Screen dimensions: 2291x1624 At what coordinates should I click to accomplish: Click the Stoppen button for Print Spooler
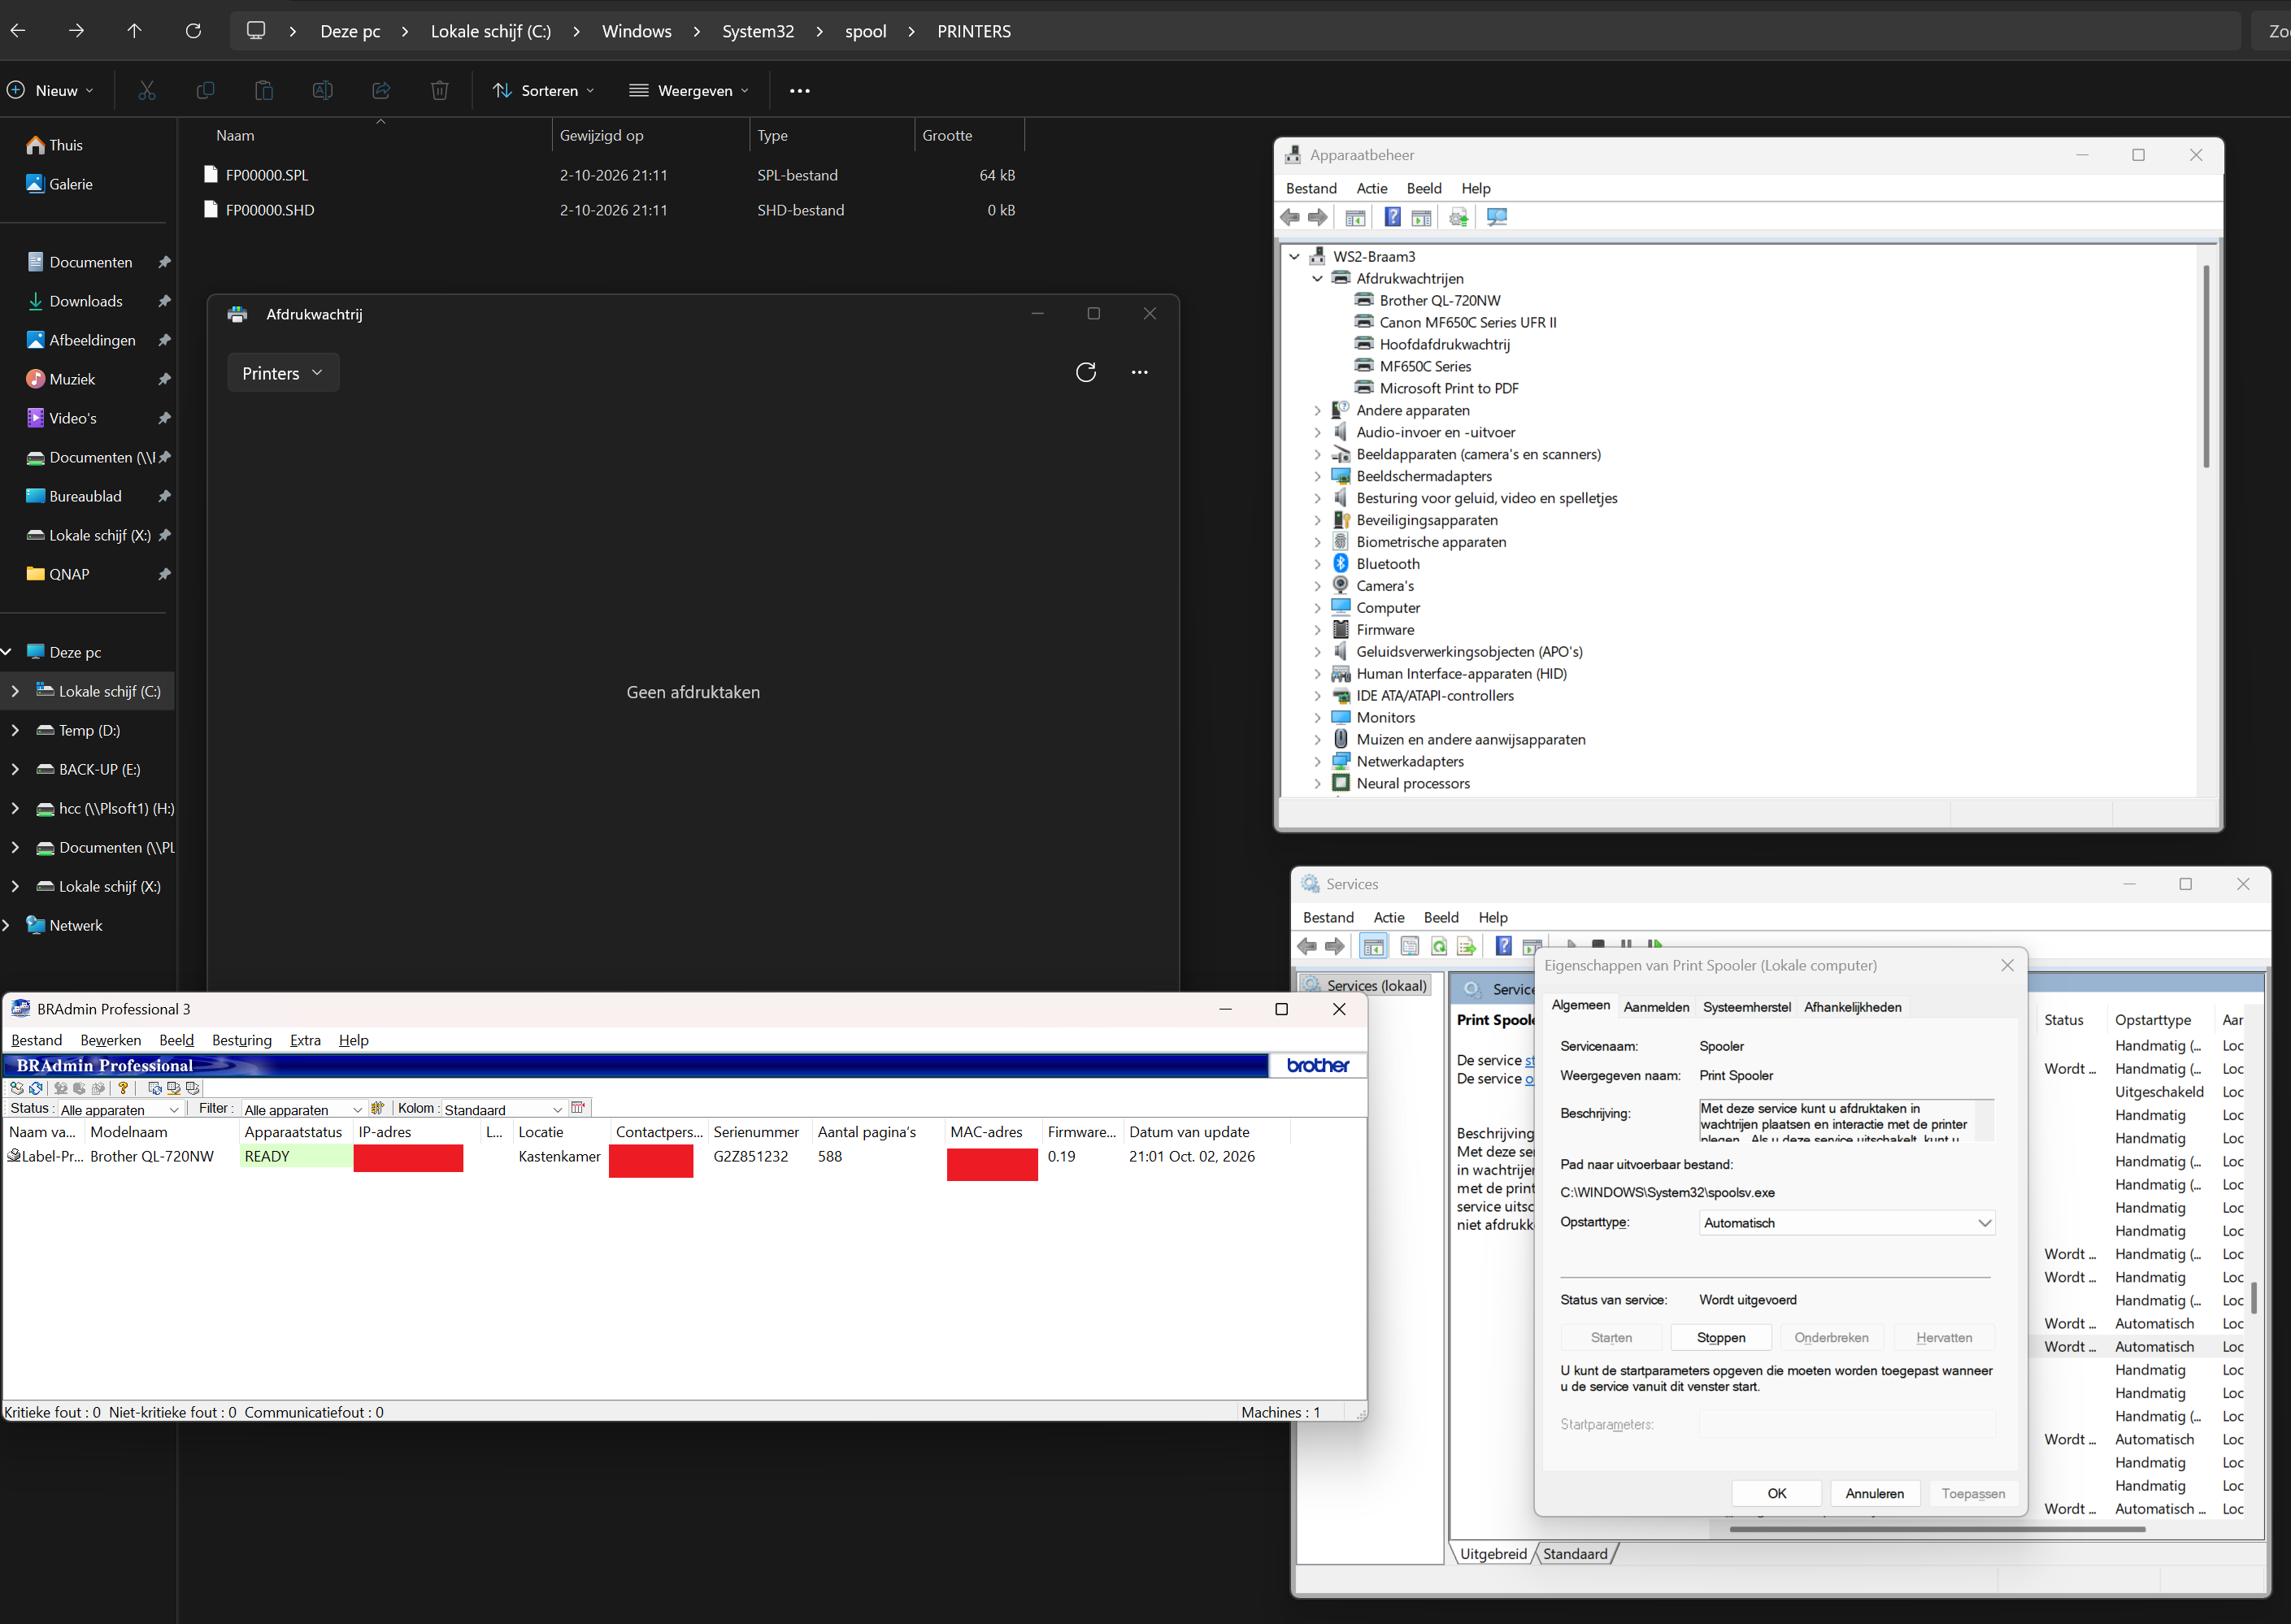click(x=1720, y=1338)
